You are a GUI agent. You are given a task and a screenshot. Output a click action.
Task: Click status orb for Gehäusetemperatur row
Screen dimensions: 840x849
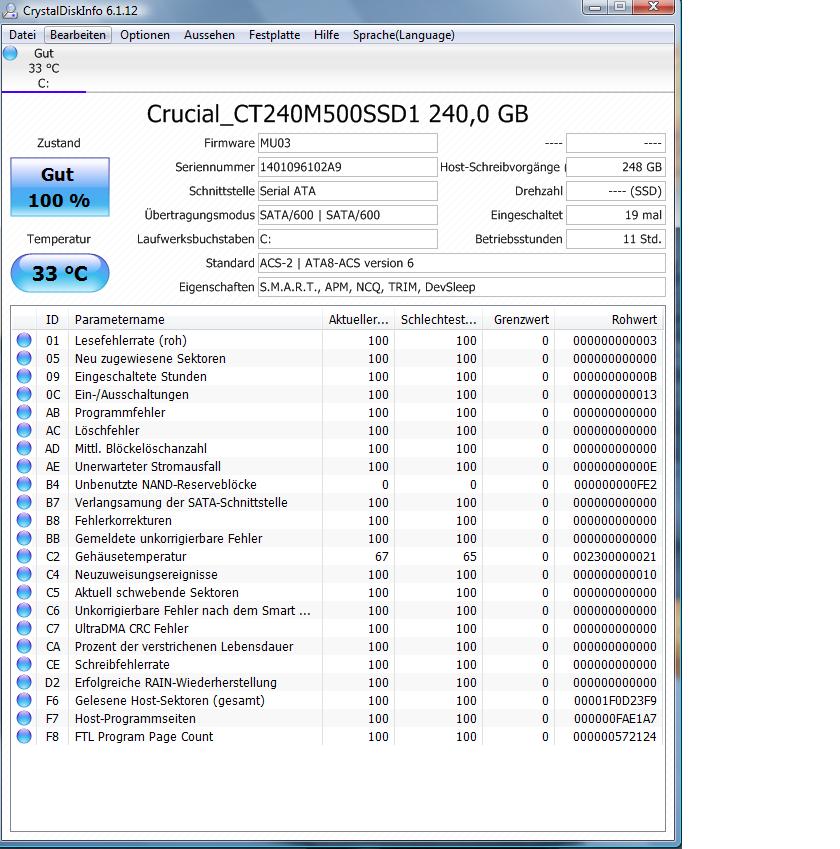(24, 556)
